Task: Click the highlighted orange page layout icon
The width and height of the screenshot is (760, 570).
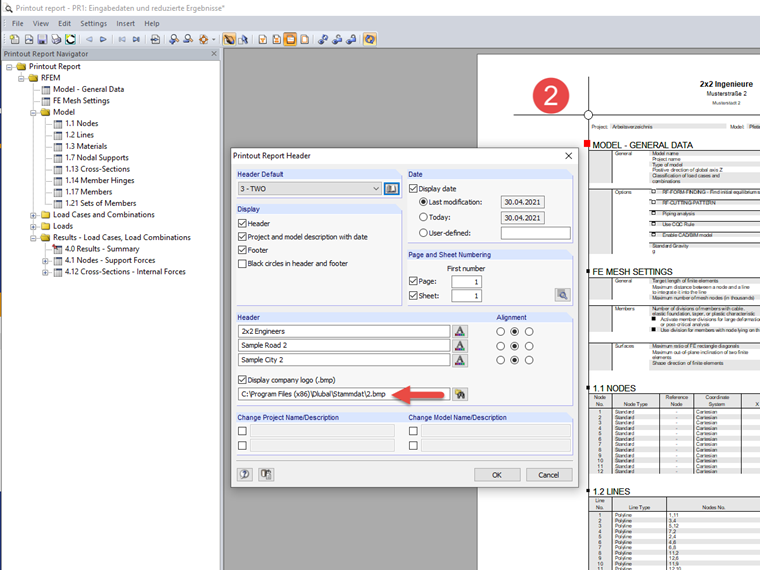Action: (290, 39)
